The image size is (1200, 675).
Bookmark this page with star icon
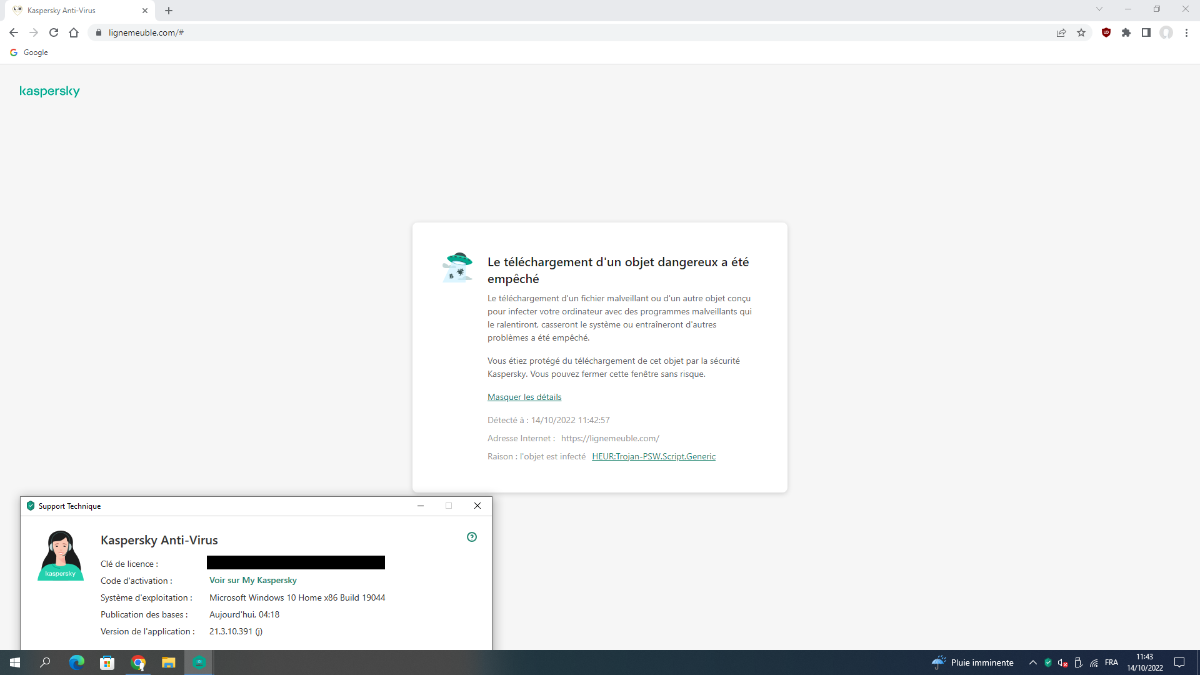tap(1081, 32)
